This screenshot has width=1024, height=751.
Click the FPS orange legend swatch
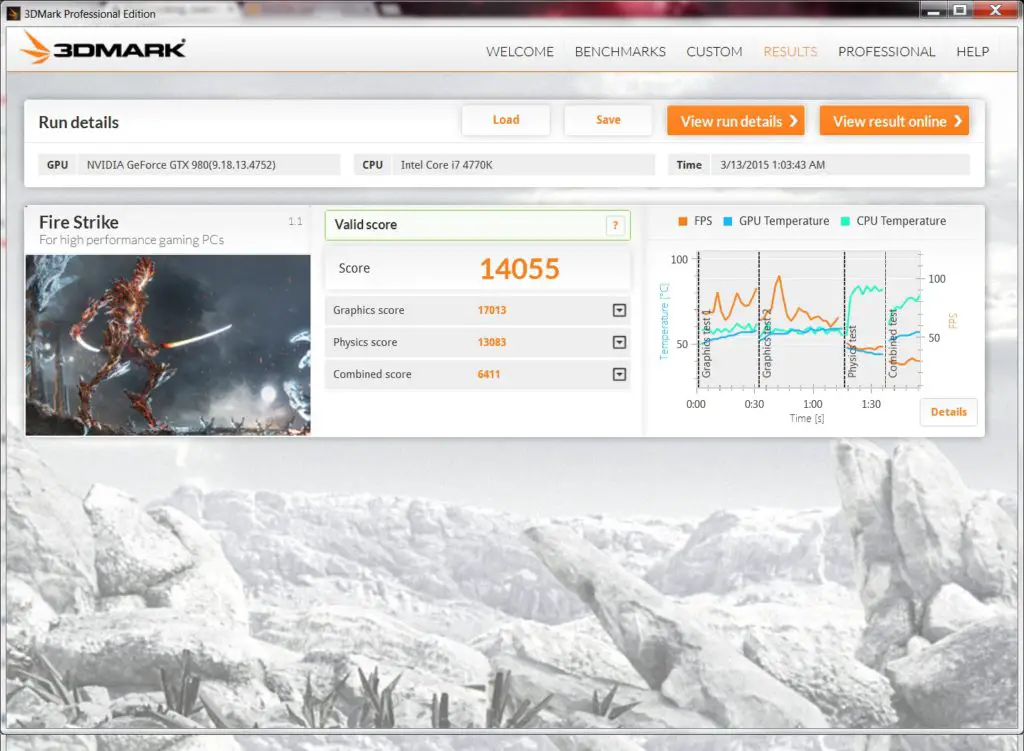[x=682, y=221]
